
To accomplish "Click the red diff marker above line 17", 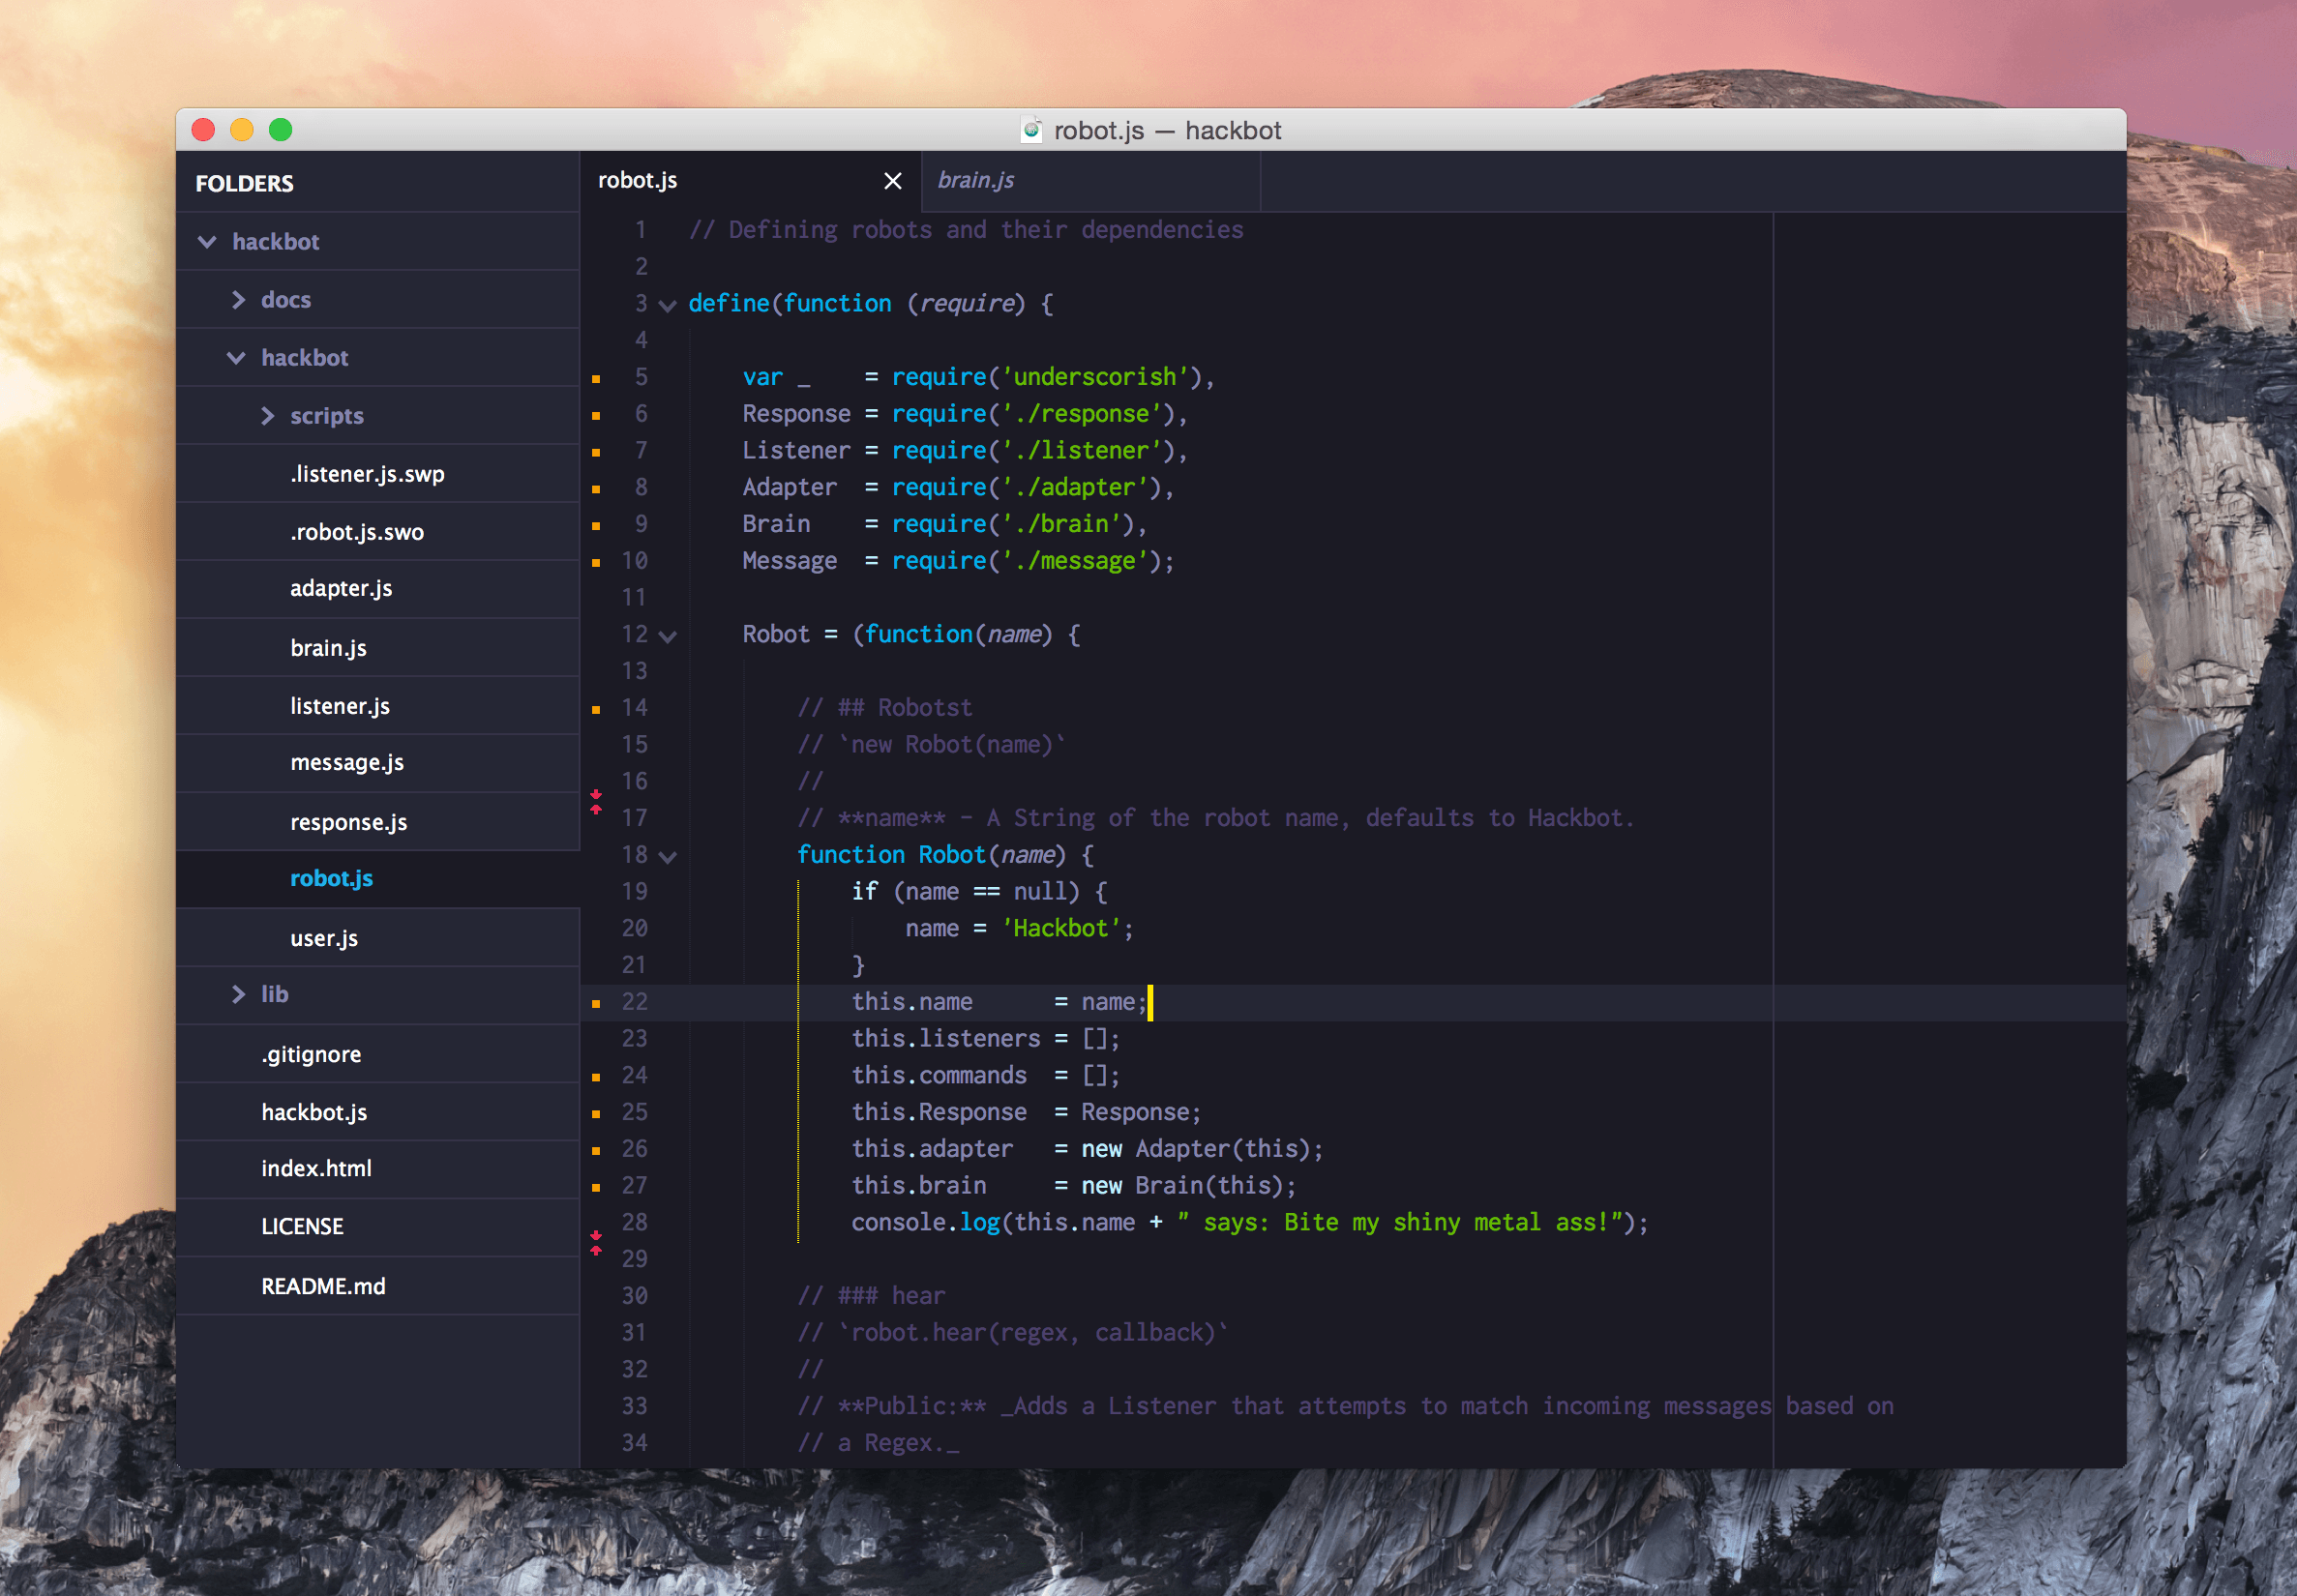I will tap(597, 798).
